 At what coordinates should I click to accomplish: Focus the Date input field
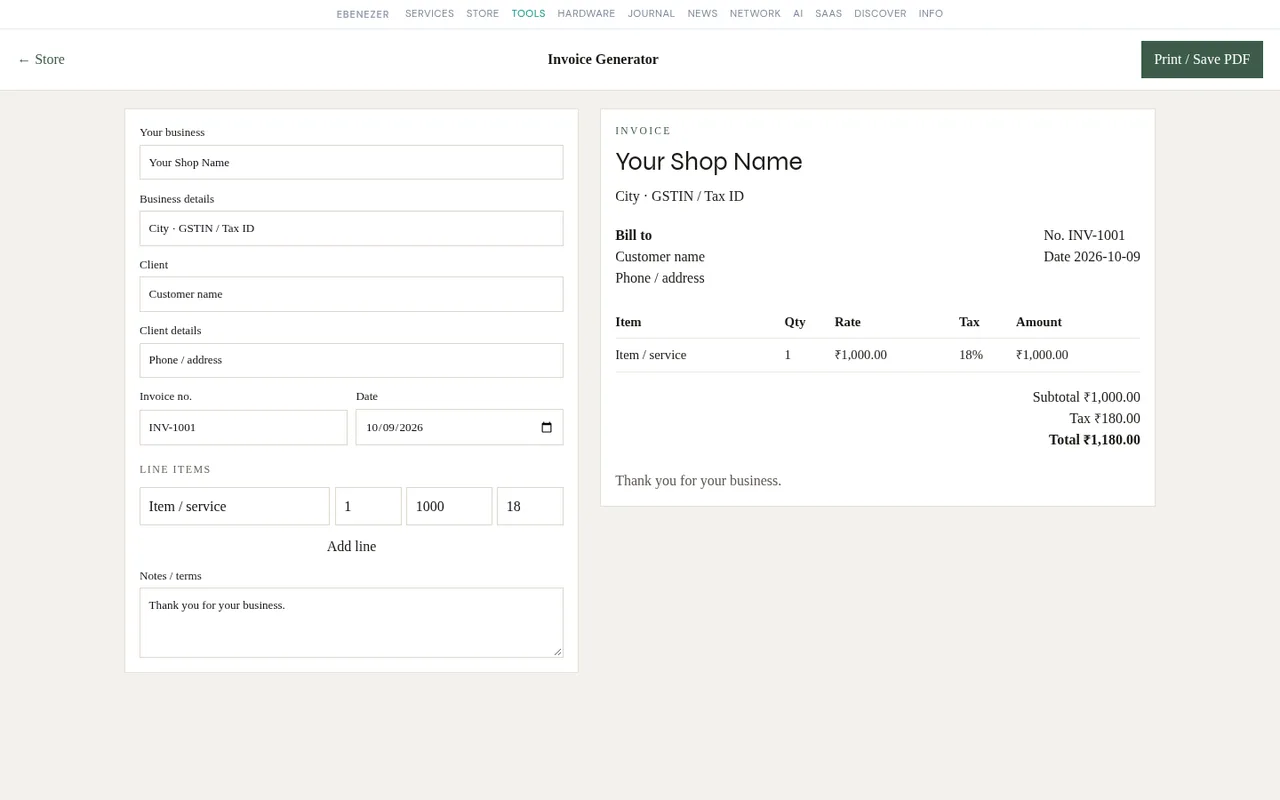tap(459, 427)
